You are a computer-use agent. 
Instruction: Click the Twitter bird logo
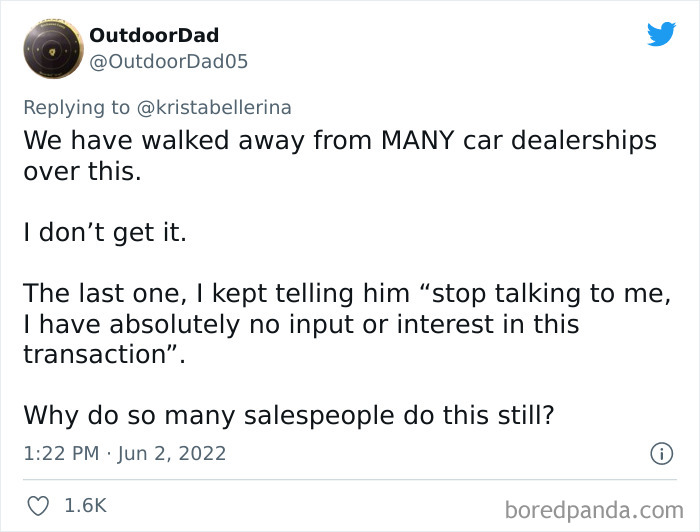[661, 34]
